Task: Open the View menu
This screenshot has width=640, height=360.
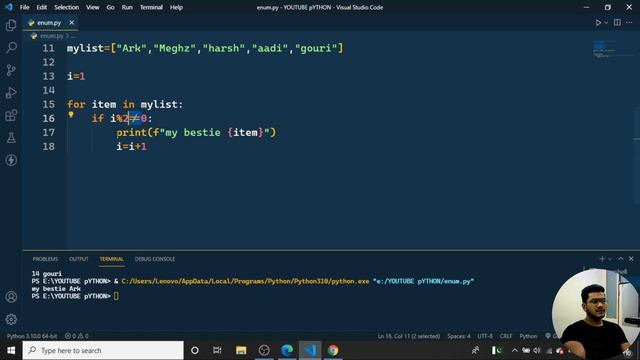Action: tap(93, 7)
